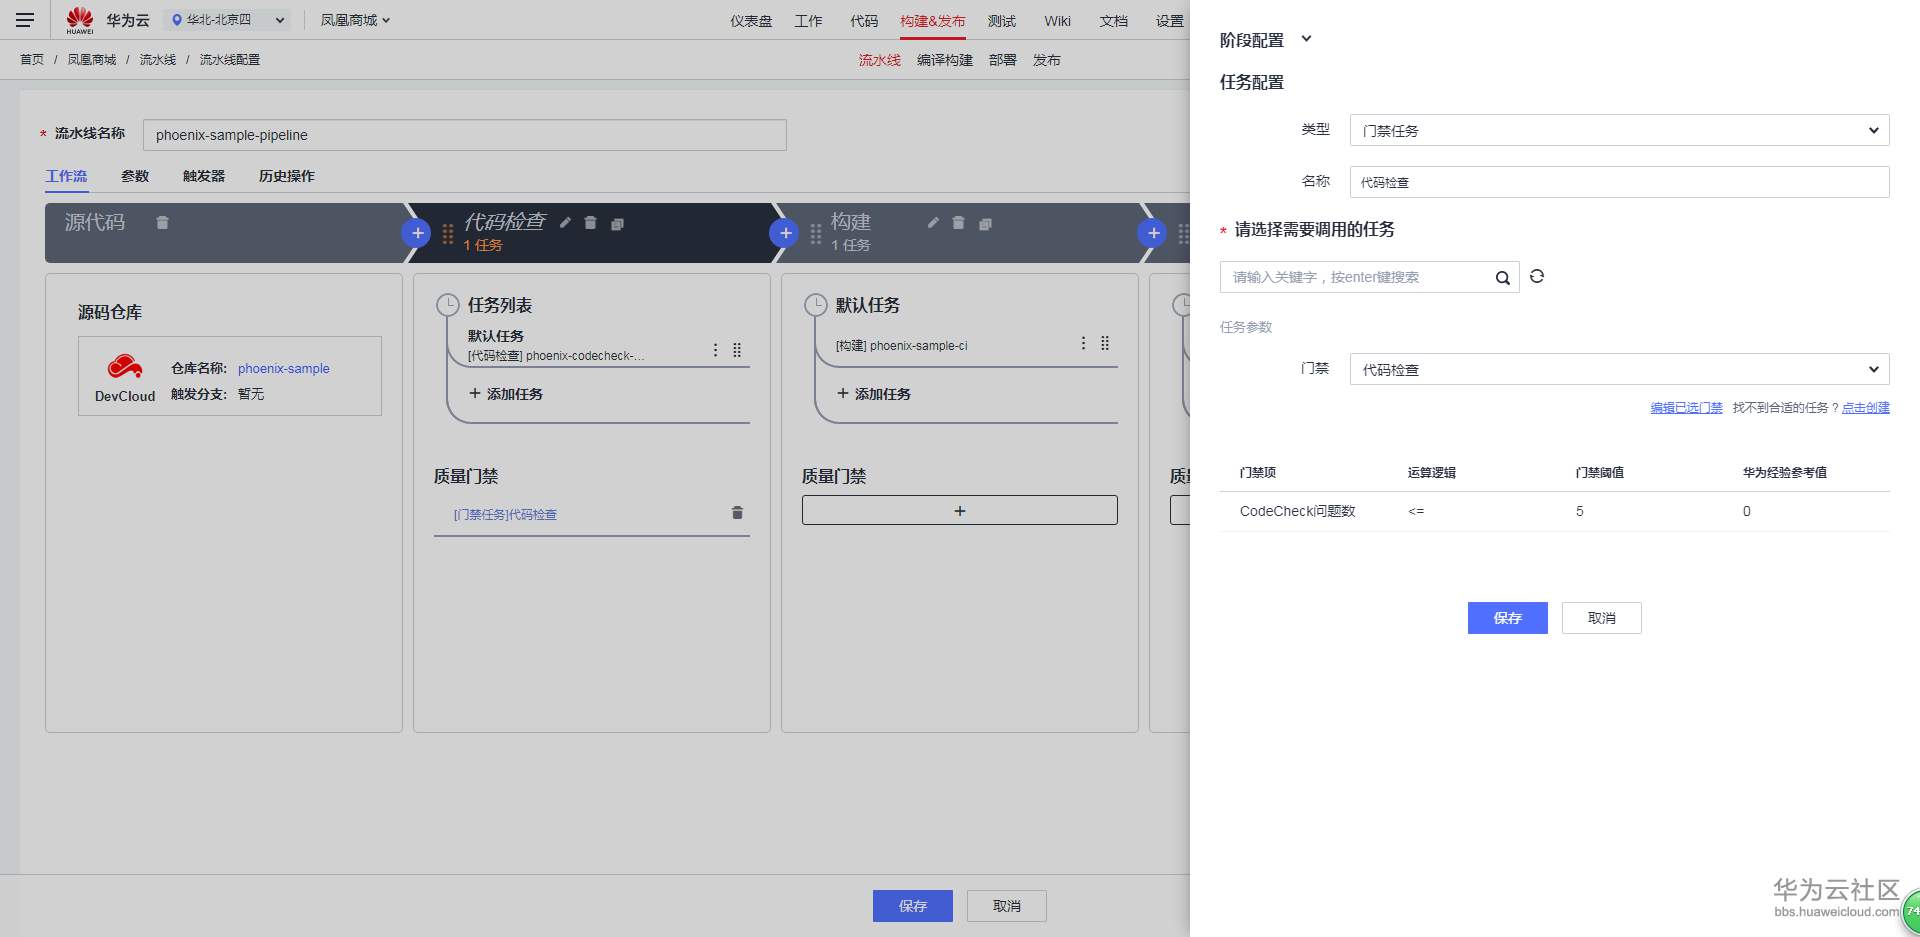
Task: Click the 名称 代码检查 input field
Action: click(x=1619, y=182)
